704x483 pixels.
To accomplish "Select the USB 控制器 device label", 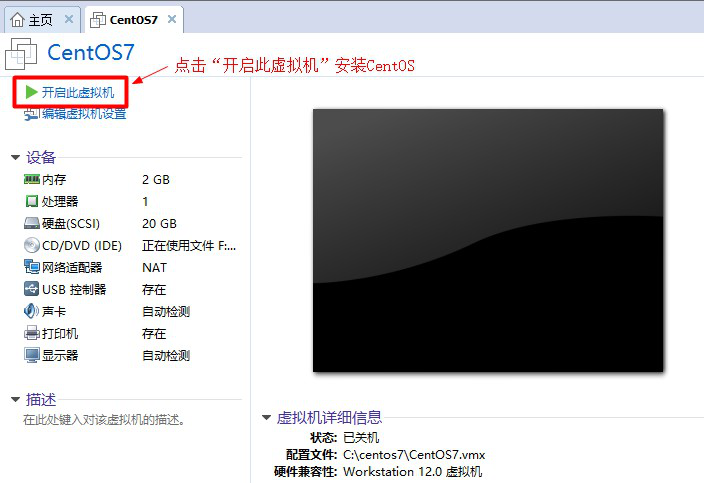I will (x=74, y=289).
